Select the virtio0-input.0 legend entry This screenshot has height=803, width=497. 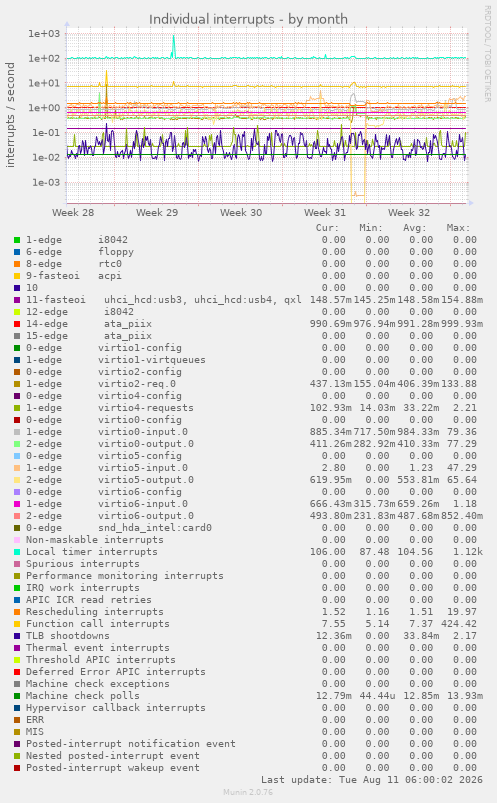[x=107, y=432]
